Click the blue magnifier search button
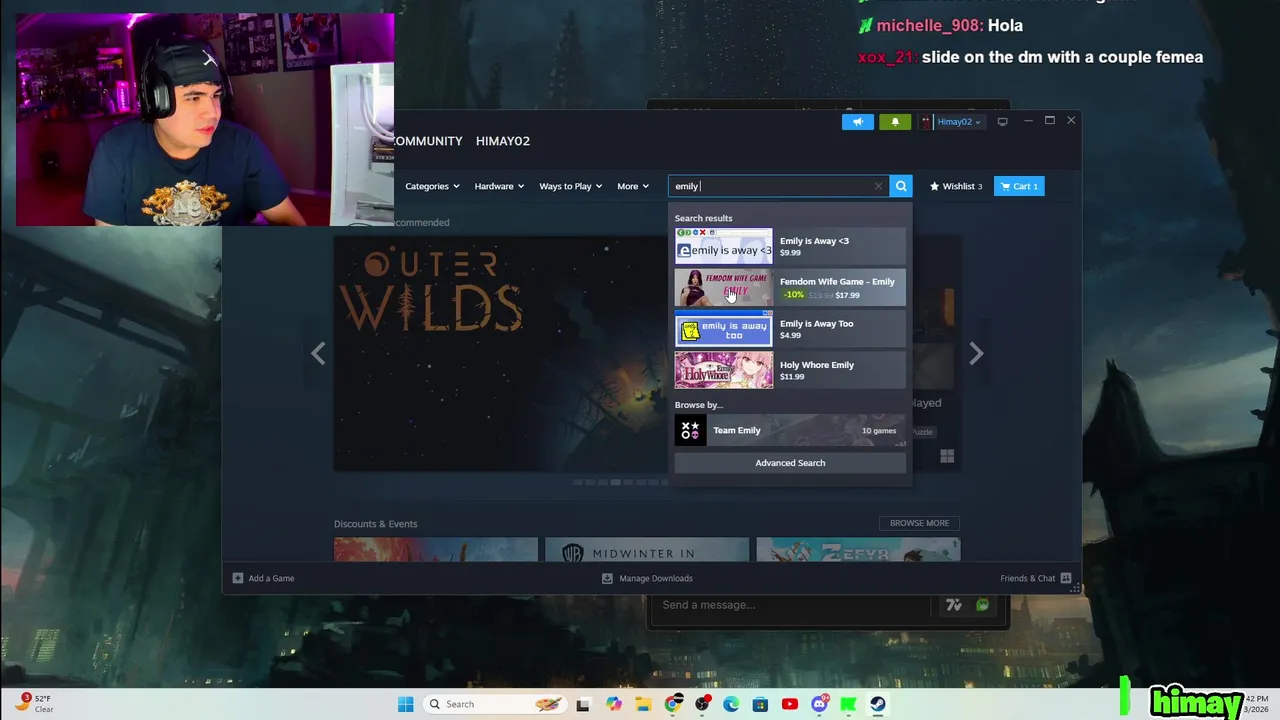The image size is (1280, 720). 901,186
